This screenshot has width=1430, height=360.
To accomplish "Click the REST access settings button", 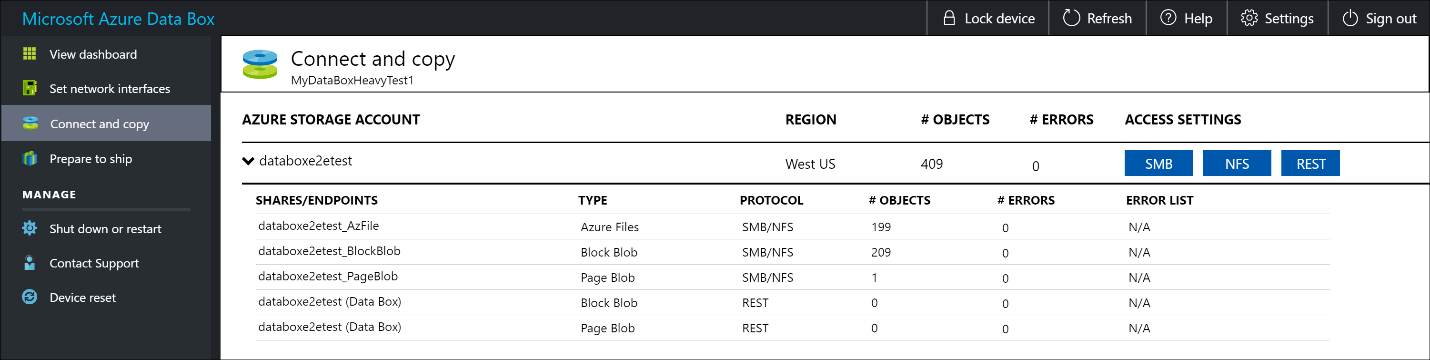I will tap(1310, 164).
